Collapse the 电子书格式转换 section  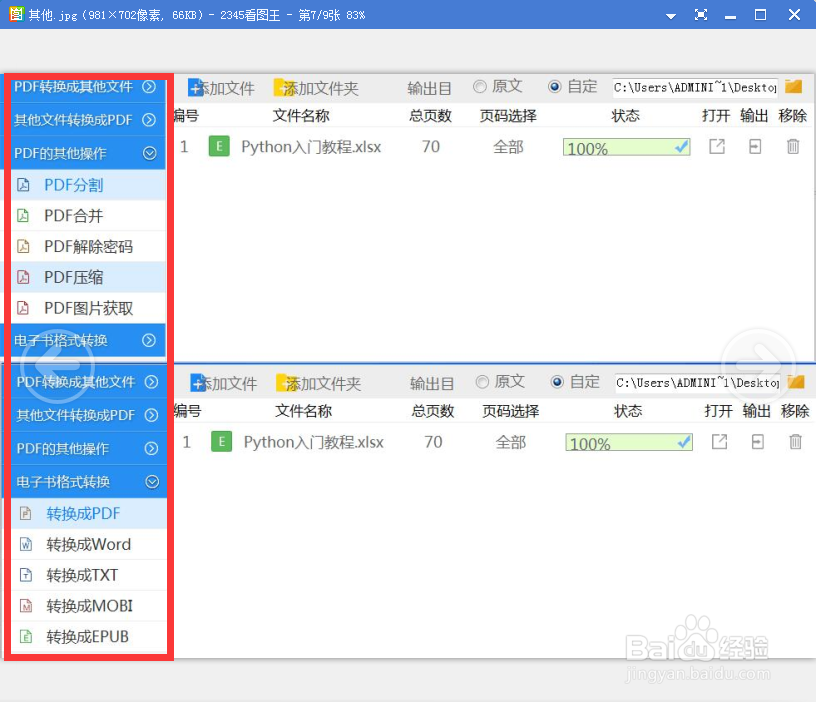point(152,481)
